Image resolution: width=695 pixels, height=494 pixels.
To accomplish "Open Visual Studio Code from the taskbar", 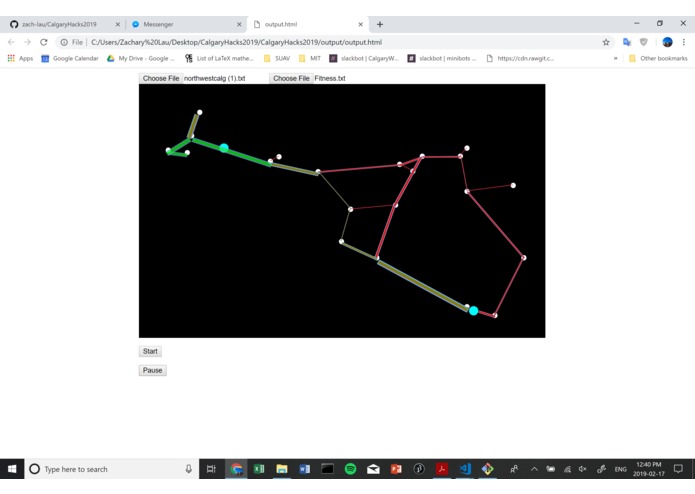I will click(465, 469).
